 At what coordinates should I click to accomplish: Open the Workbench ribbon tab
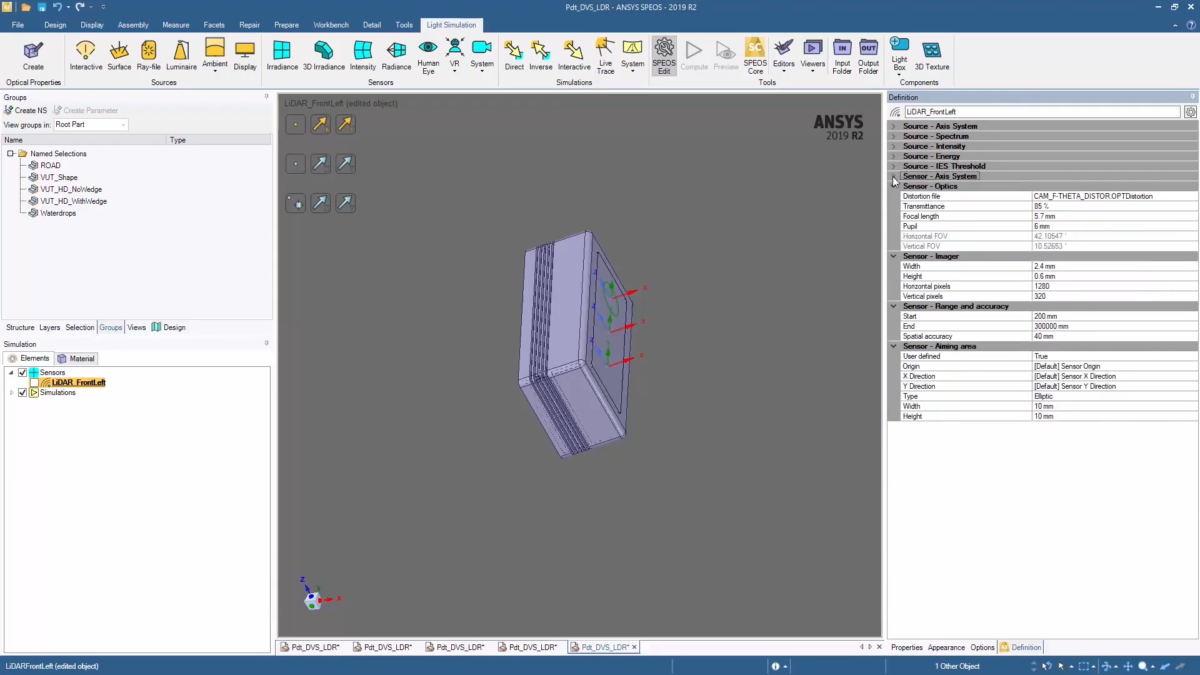pos(331,25)
